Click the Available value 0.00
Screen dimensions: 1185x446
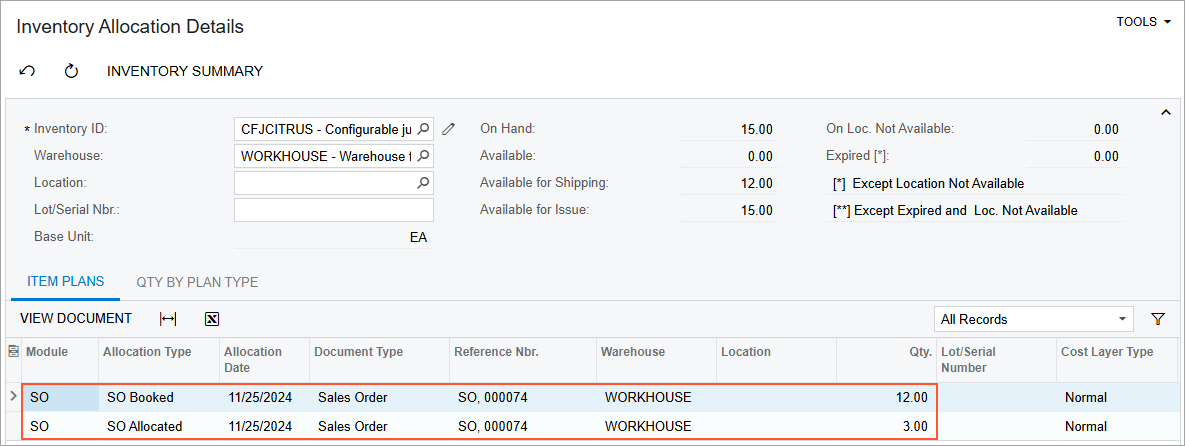pyautogui.click(x=760, y=156)
